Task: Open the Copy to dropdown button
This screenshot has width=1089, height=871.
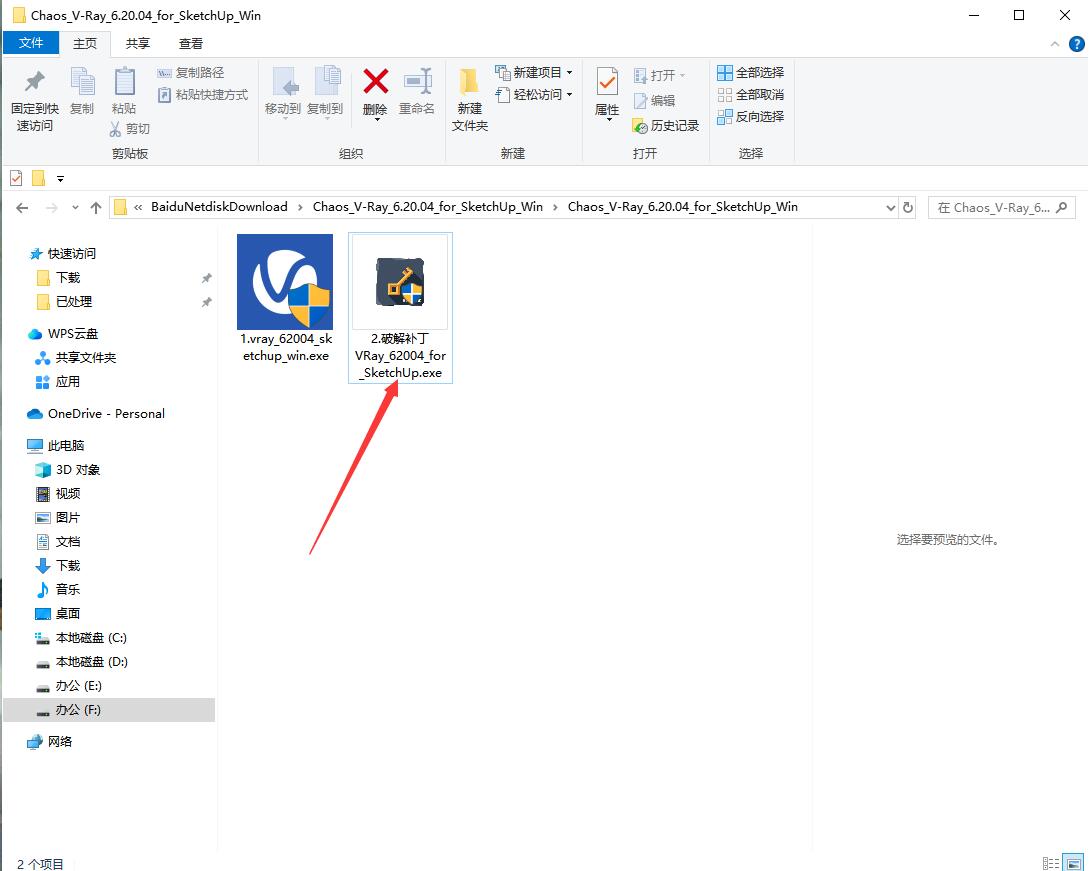Action: [325, 93]
